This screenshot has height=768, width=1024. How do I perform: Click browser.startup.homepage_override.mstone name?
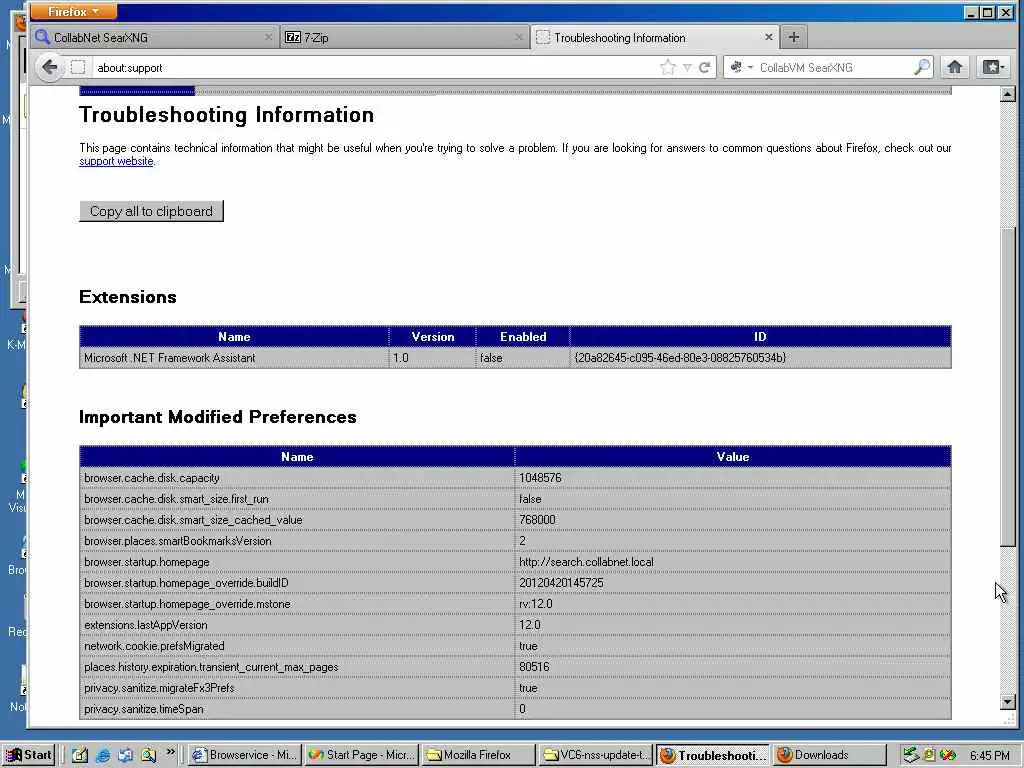pyautogui.click(x=187, y=604)
